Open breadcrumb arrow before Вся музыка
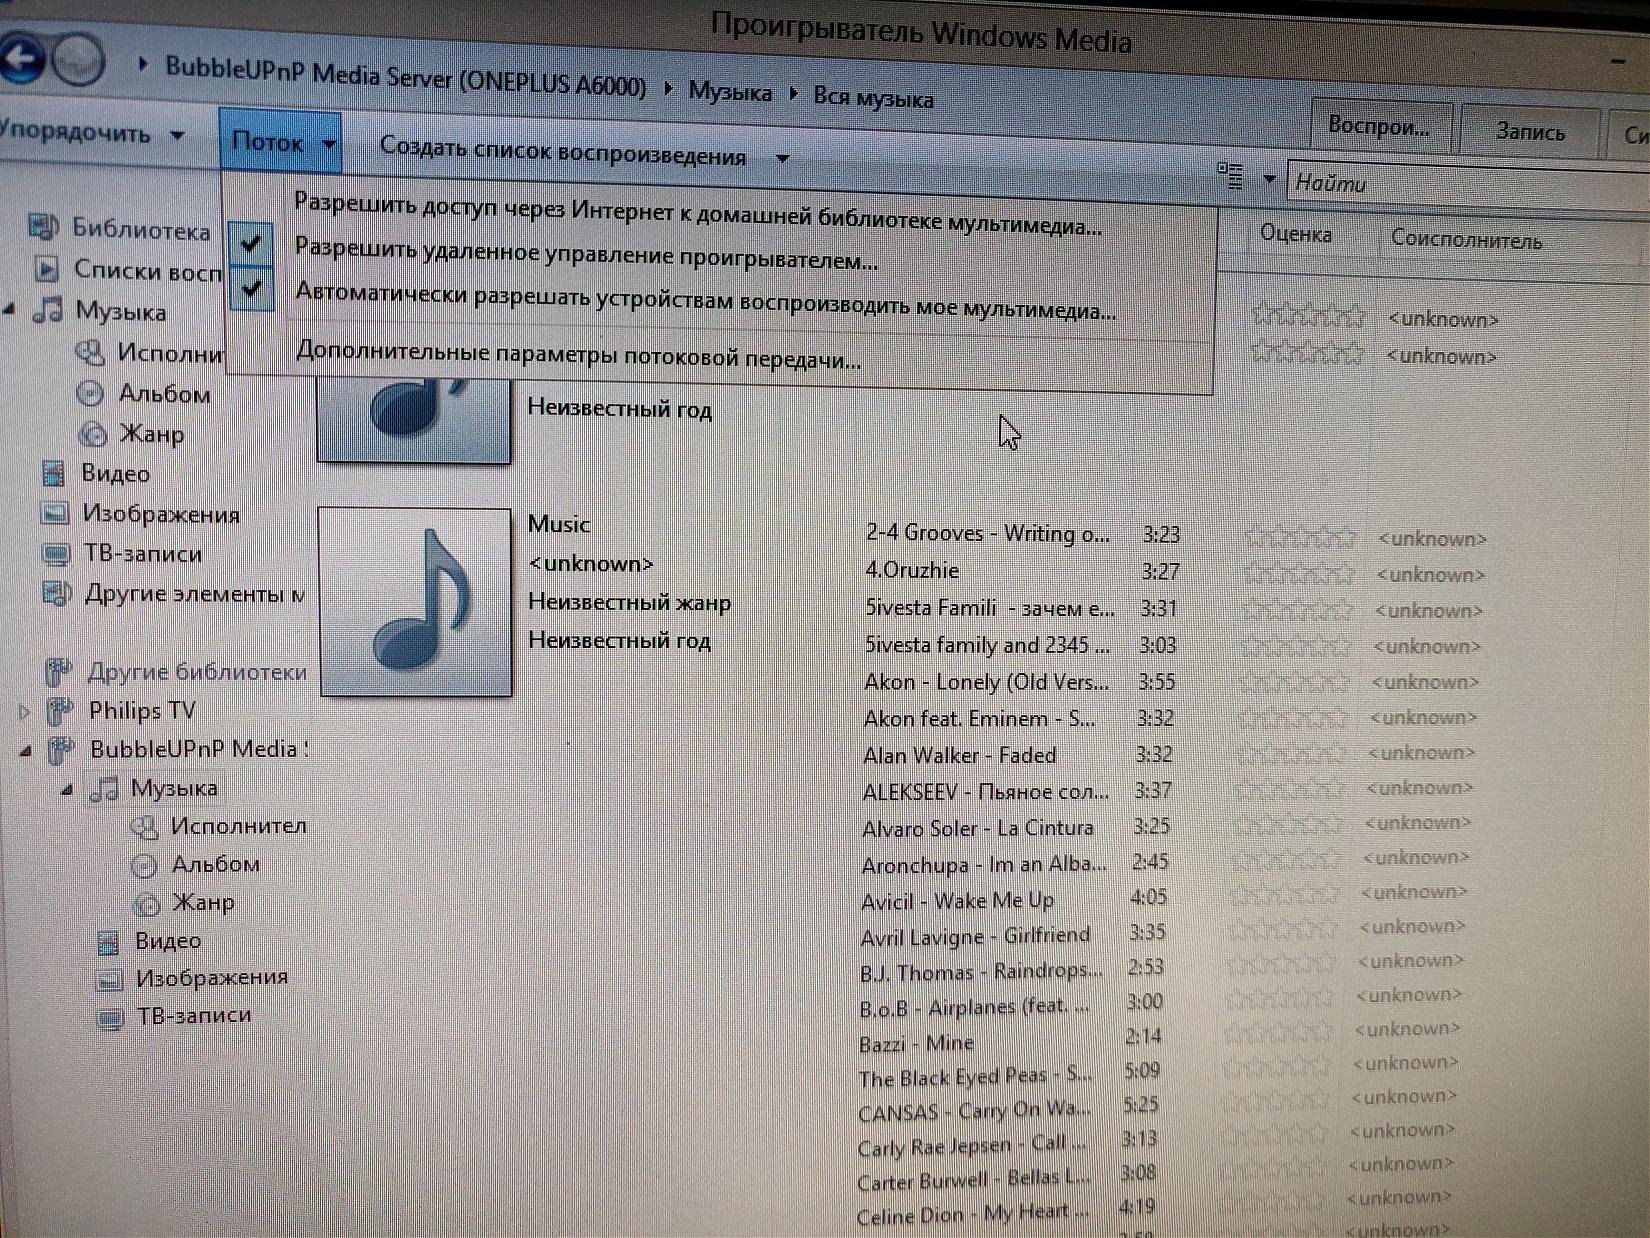Screen dimensions: 1650x1238 click(x=793, y=93)
